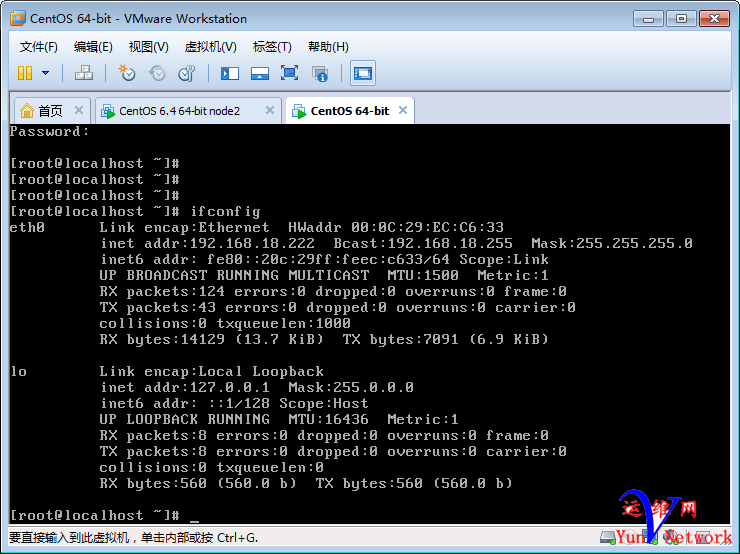Enter full screen mode icon

tap(289, 73)
